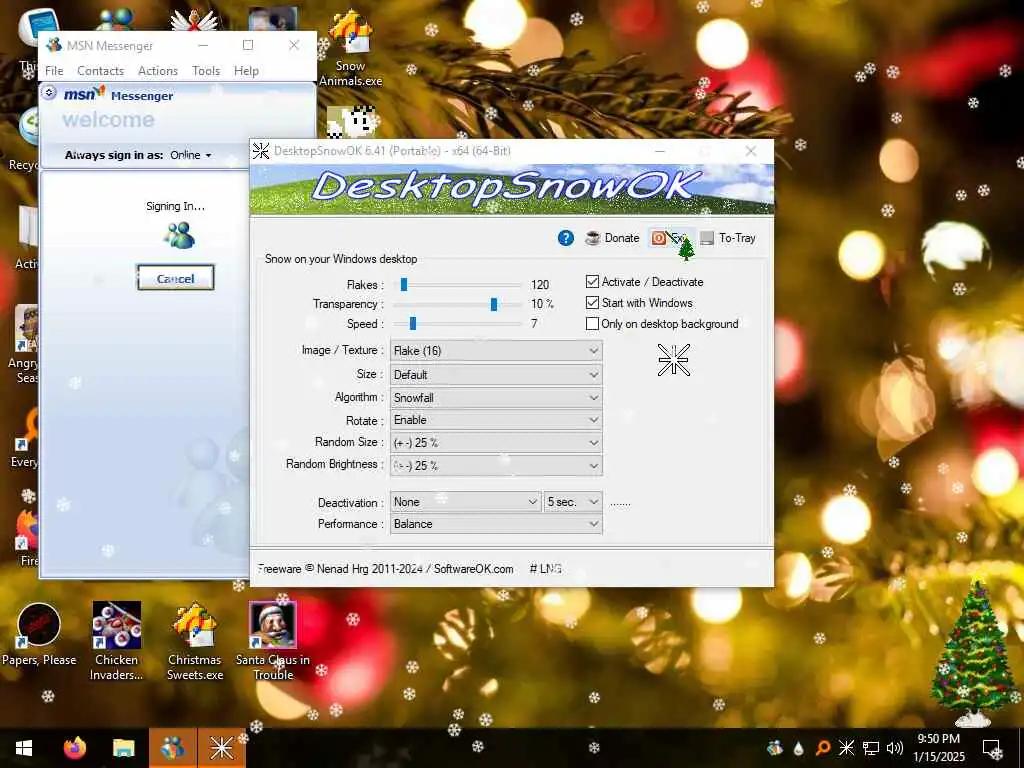Select the pixel dog desktop icon

coord(351,122)
